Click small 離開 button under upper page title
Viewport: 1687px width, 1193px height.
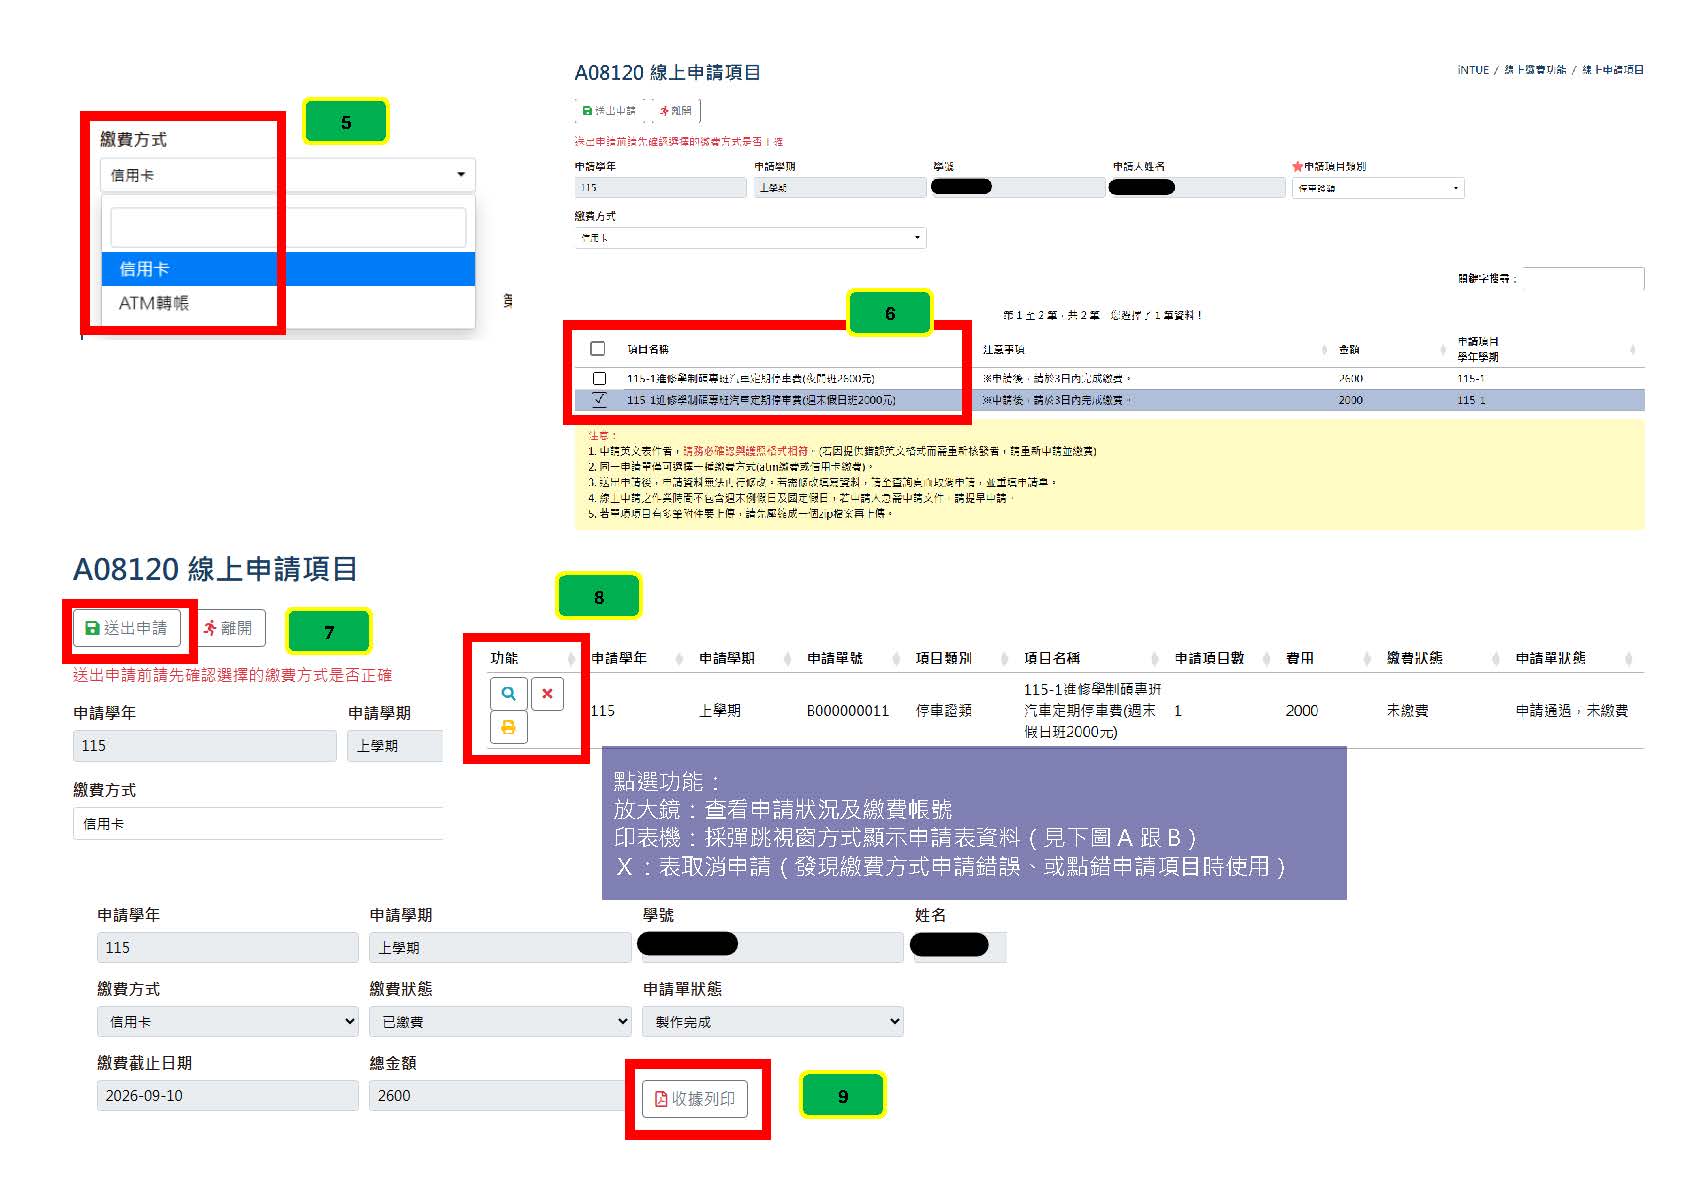(x=676, y=111)
